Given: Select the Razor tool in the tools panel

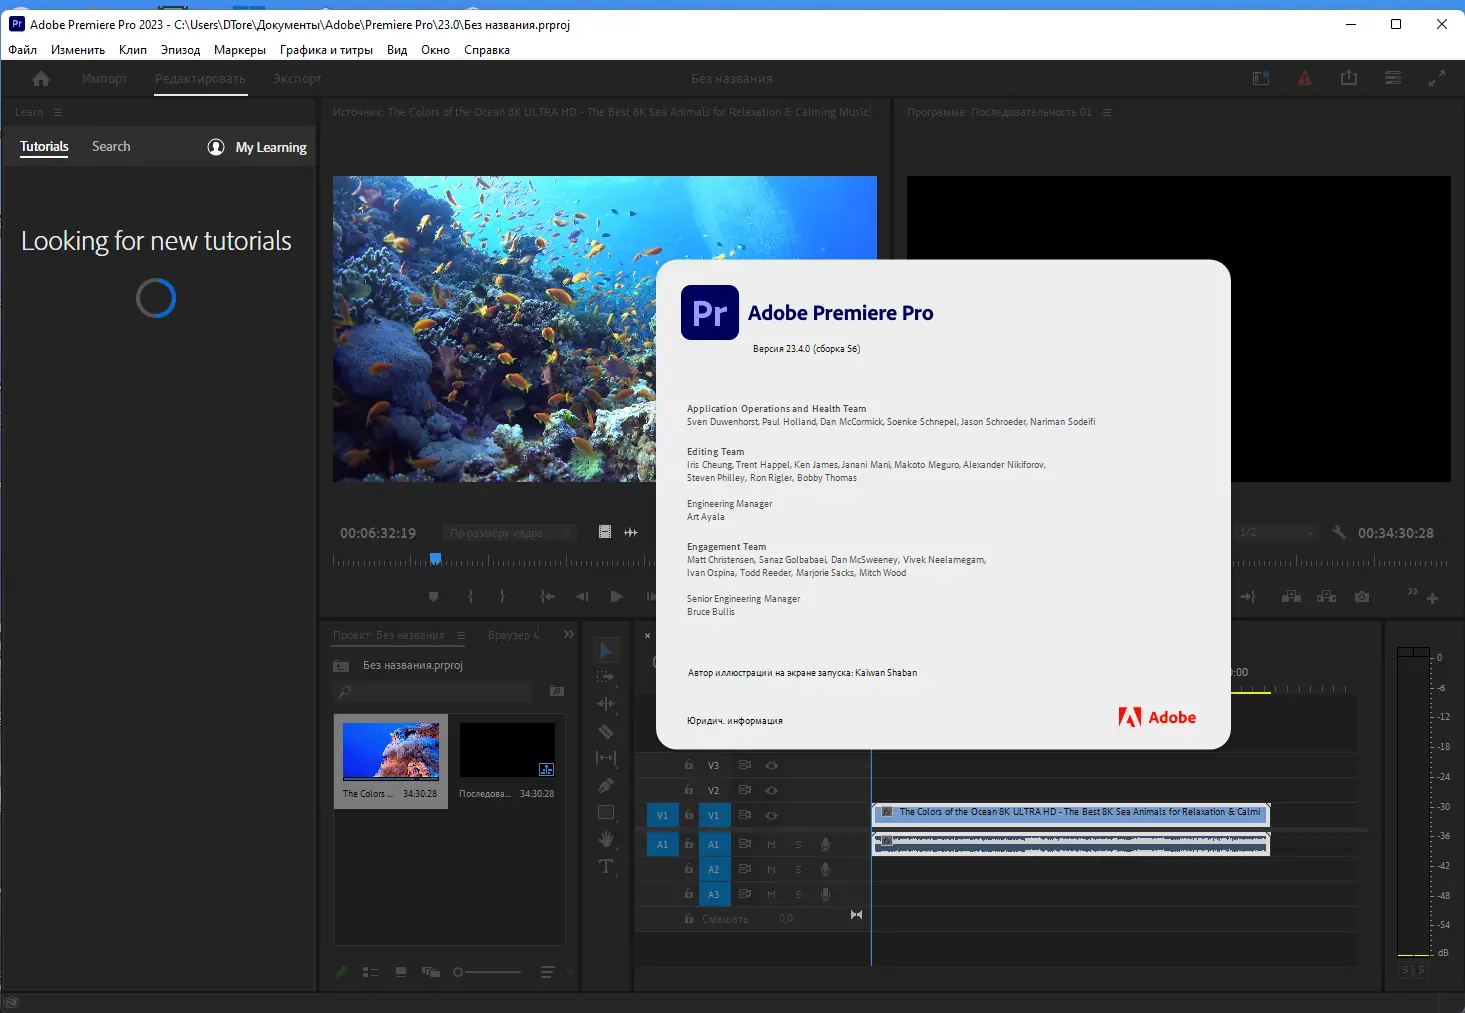Looking at the screenshot, I should [606, 732].
